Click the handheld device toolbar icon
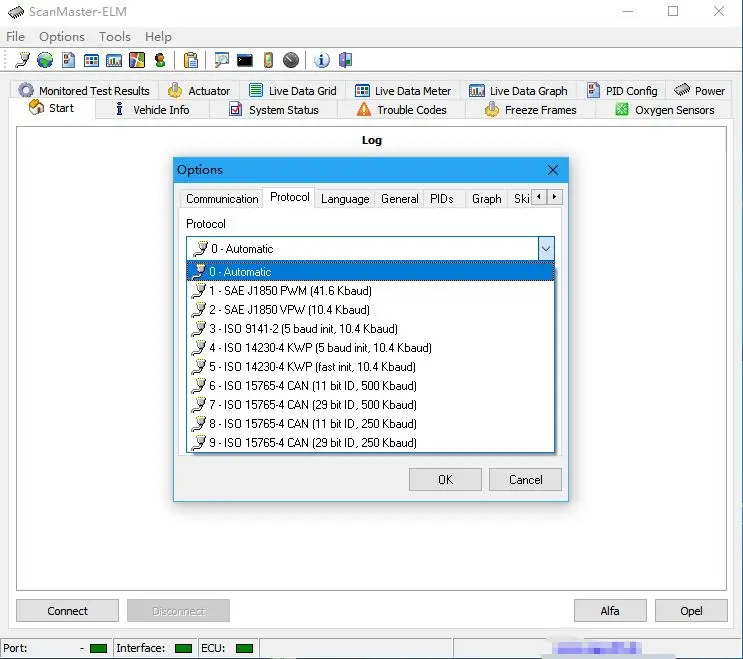This screenshot has width=743, height=659. click(268, 60)
